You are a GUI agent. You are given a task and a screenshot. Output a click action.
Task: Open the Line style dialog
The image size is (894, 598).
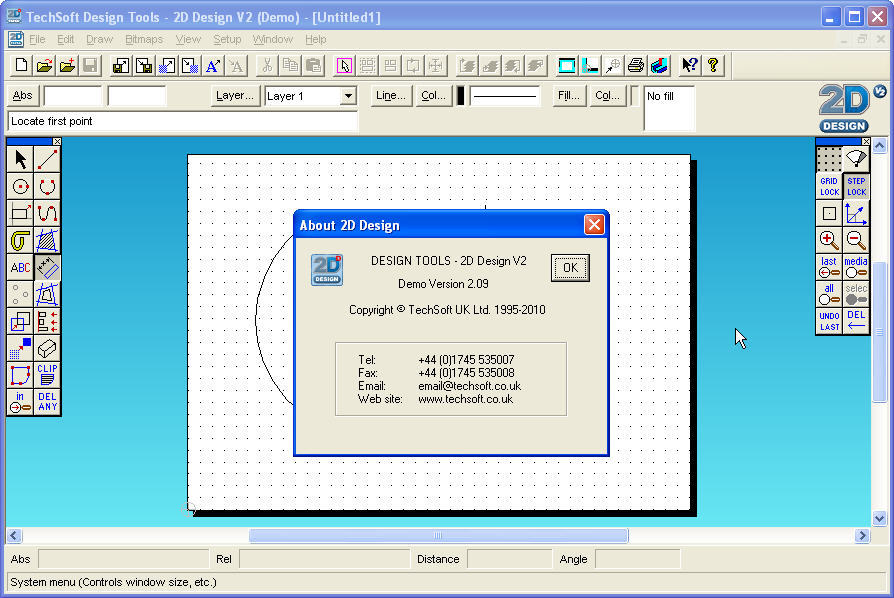[x=390, y=96]
